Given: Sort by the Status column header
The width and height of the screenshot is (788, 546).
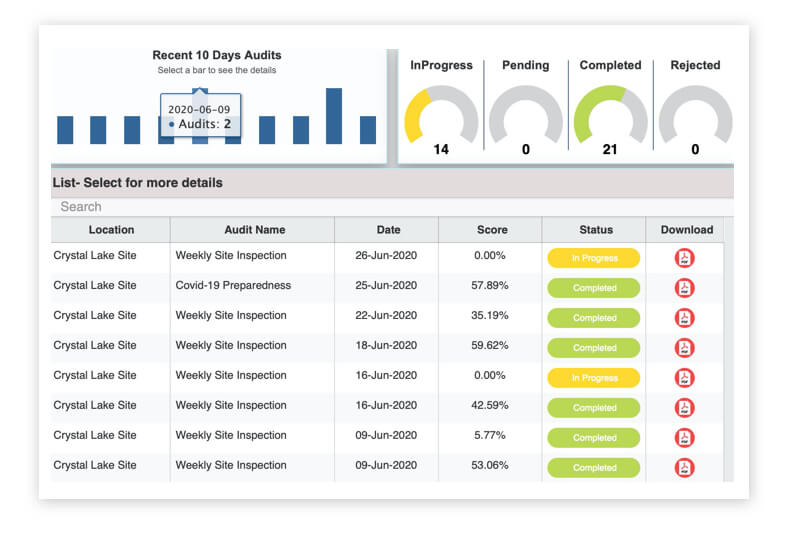Looking at the screenshot, I should click(x=596, y=230).
